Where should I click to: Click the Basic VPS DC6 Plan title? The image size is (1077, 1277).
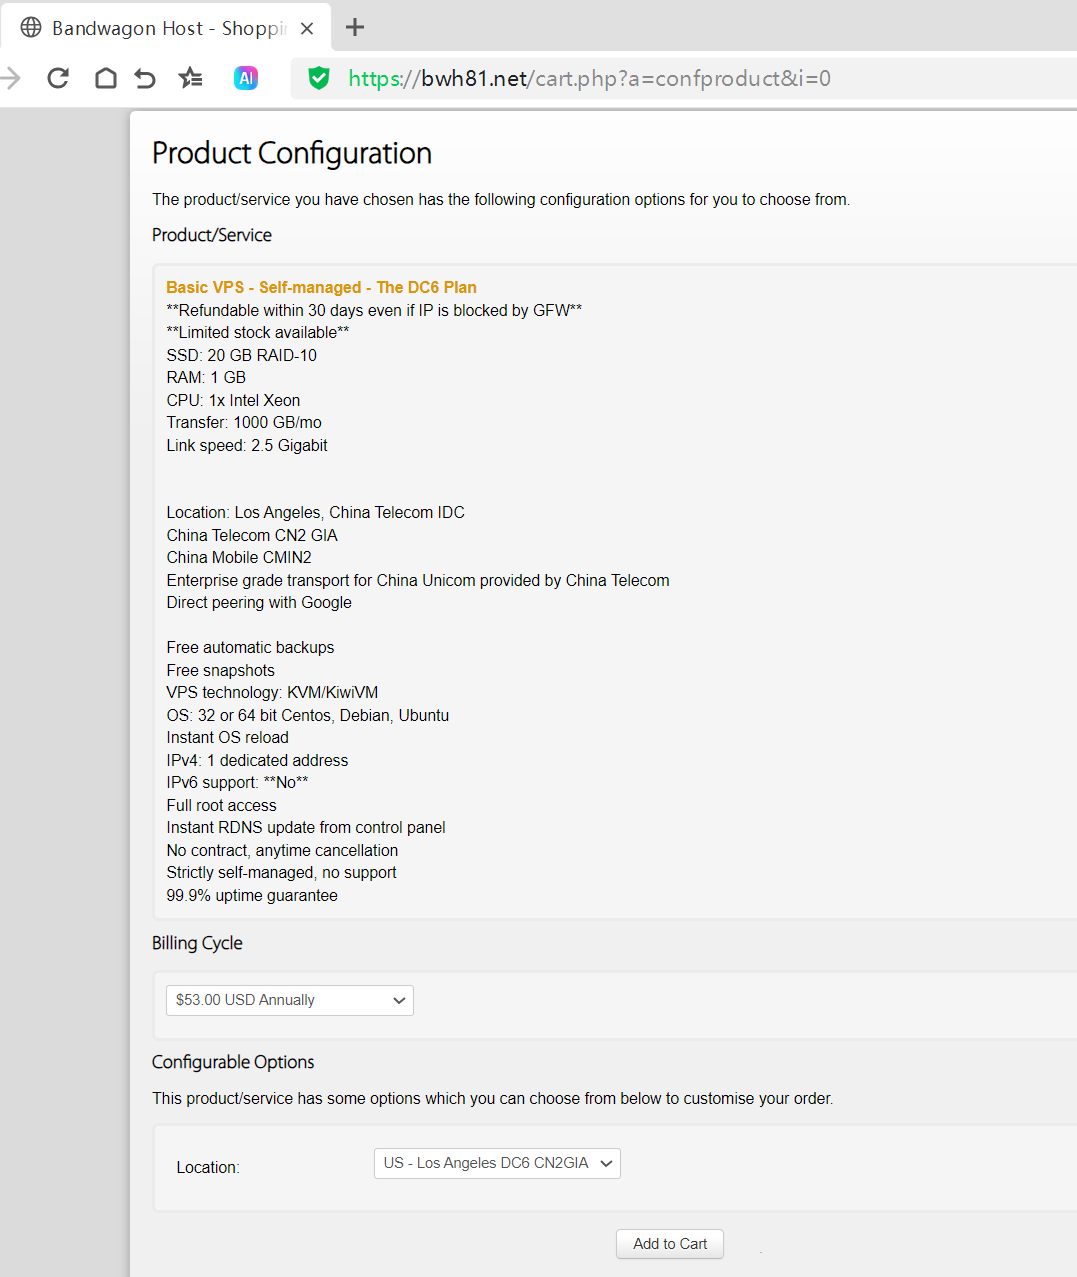click(x=321, y=287)
